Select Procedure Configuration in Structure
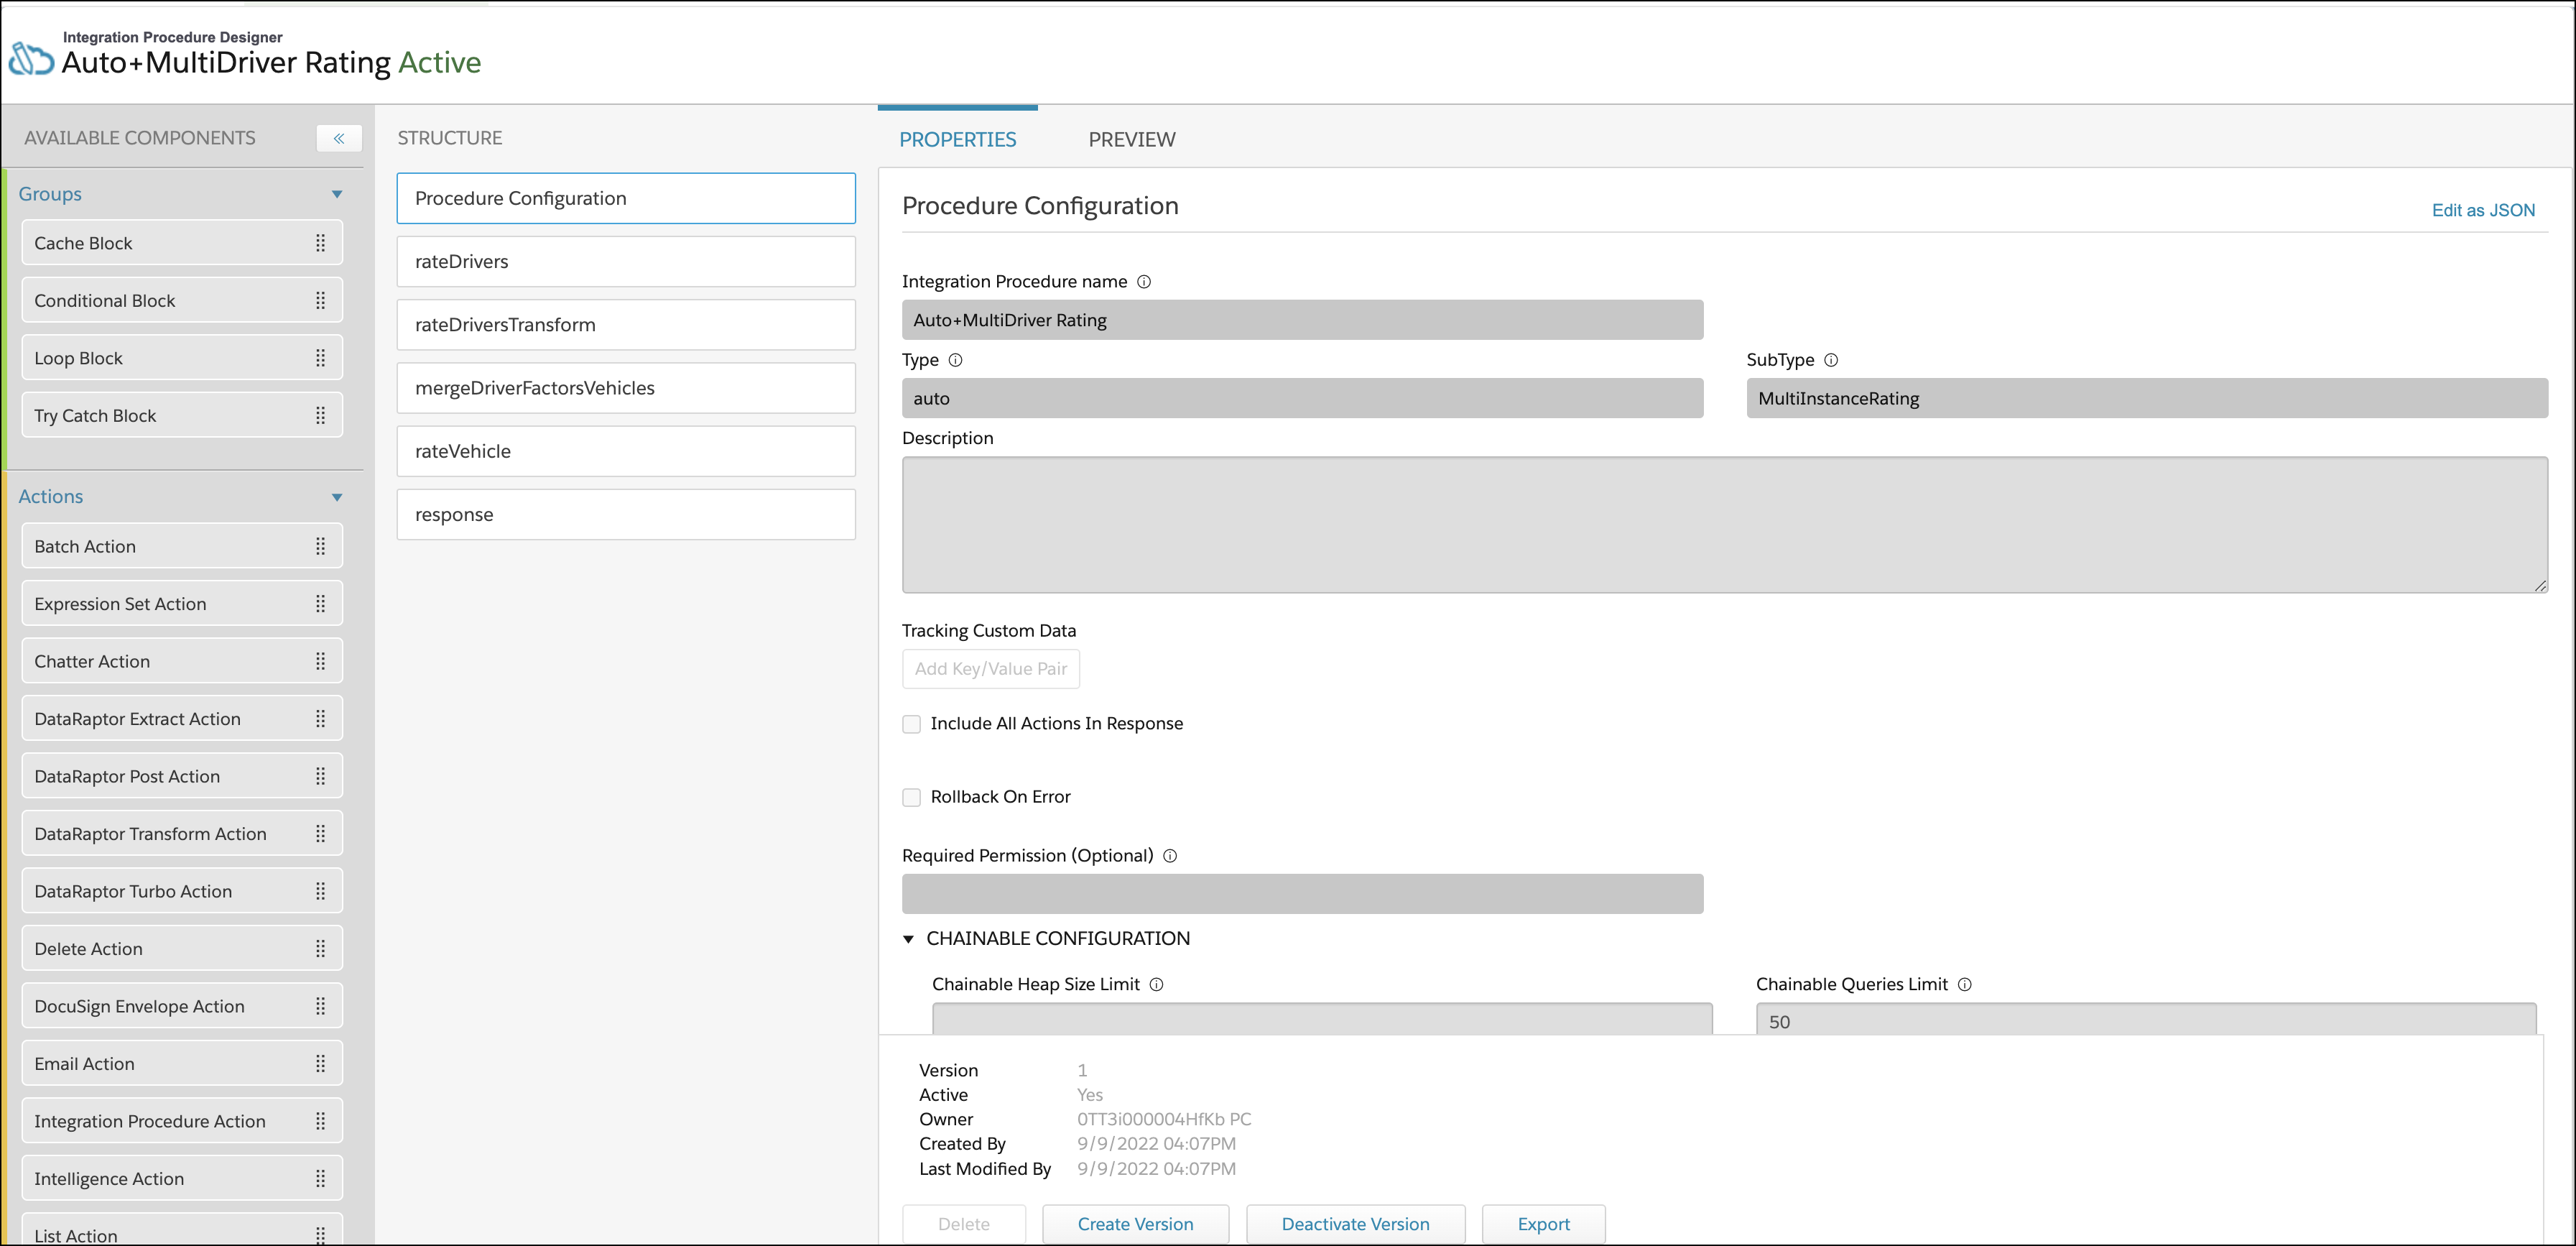Viewport: 2576px width, 1246px height. (626, 198)
